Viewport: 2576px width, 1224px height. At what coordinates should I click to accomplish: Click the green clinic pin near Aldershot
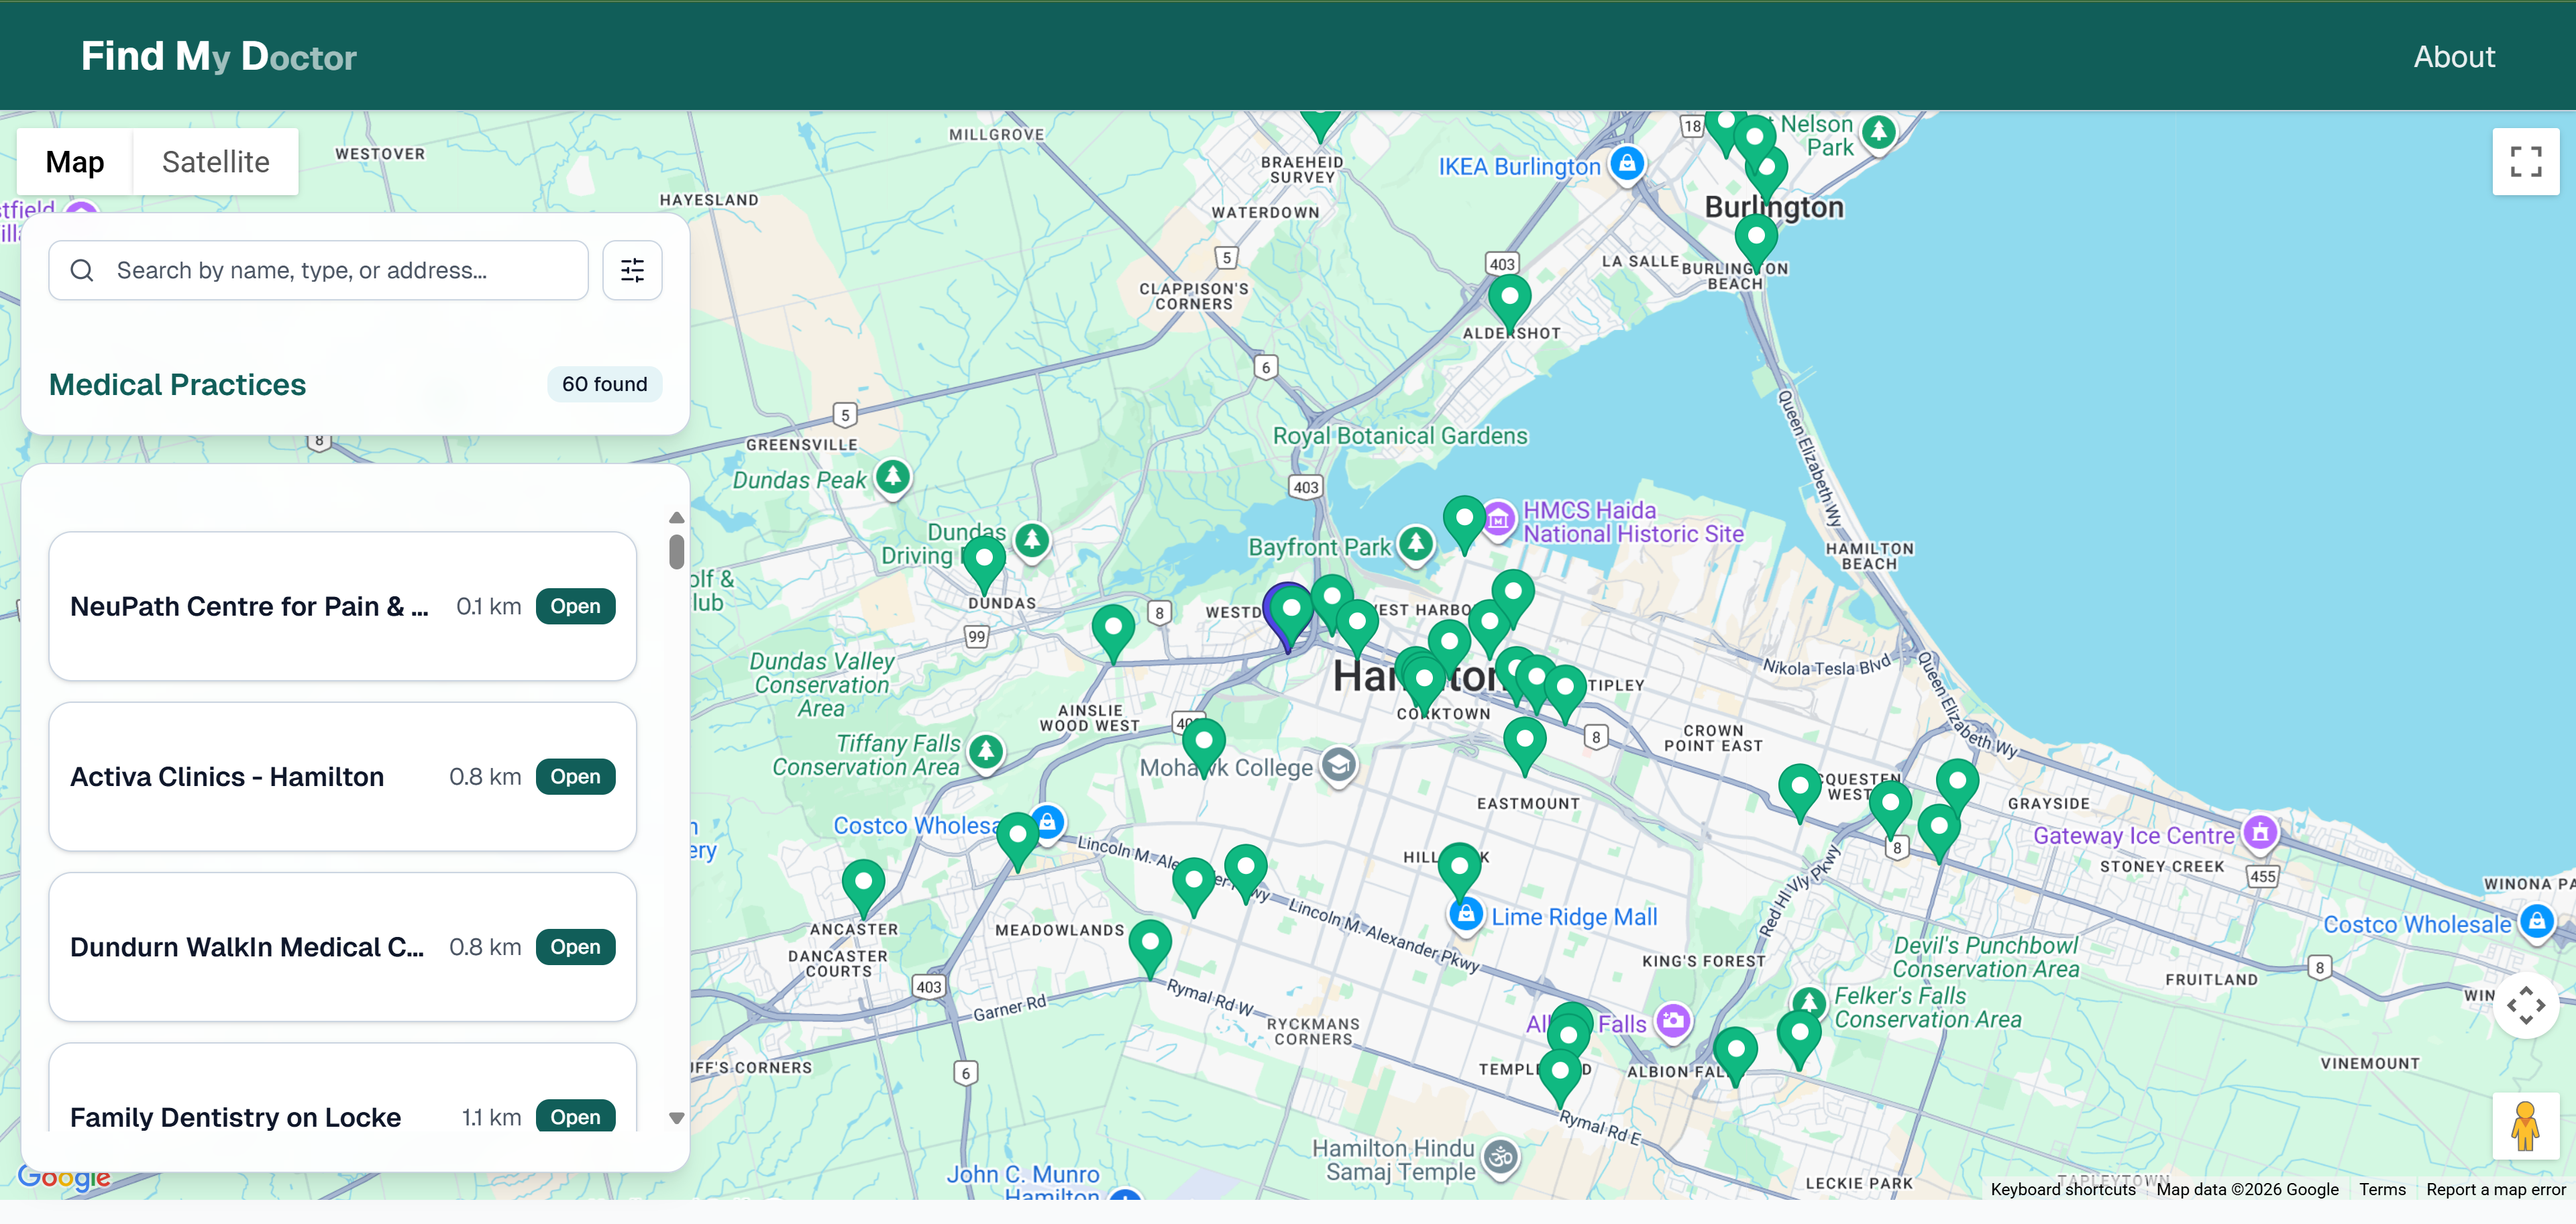1509,297
